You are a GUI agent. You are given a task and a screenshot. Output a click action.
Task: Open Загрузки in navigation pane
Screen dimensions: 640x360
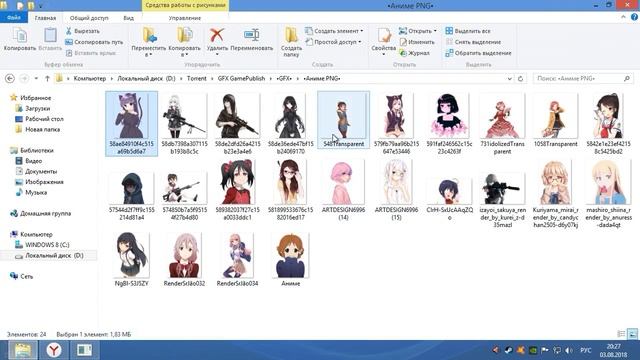[38, 109]
